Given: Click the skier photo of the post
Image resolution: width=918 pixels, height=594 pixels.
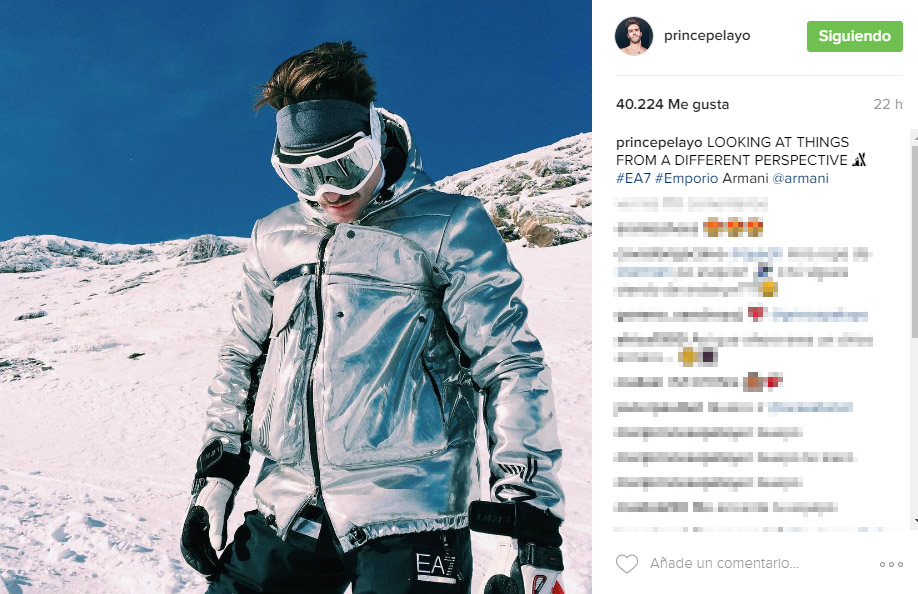Looking at the screenshot, I should tap(296, 297).
